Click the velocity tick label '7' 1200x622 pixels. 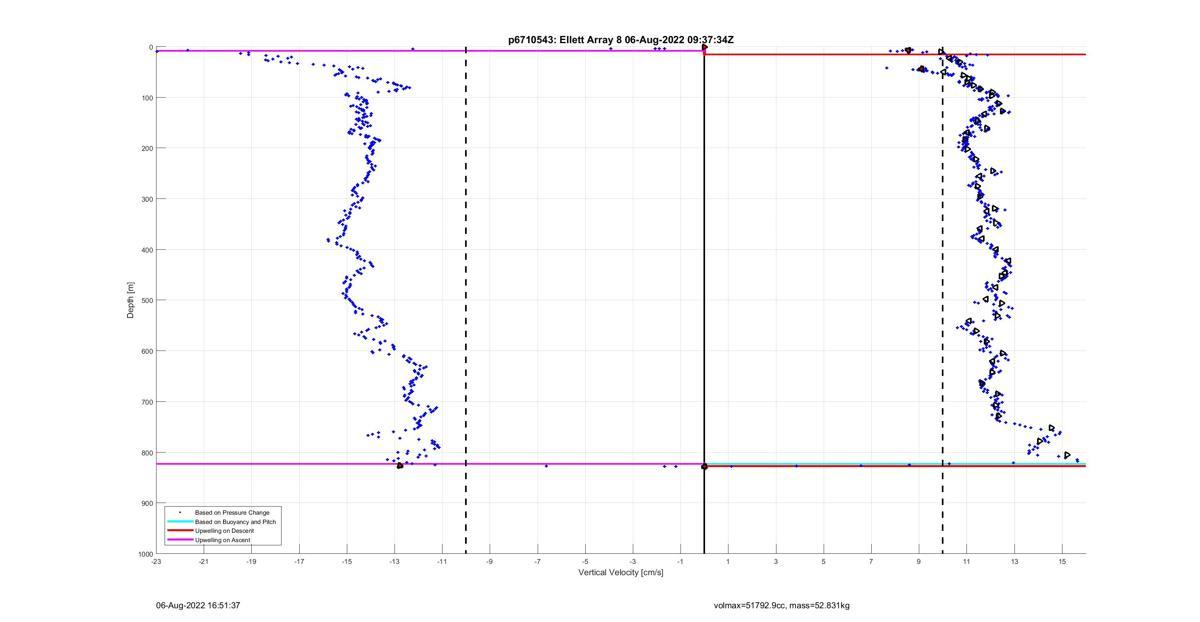coord(871,562)
